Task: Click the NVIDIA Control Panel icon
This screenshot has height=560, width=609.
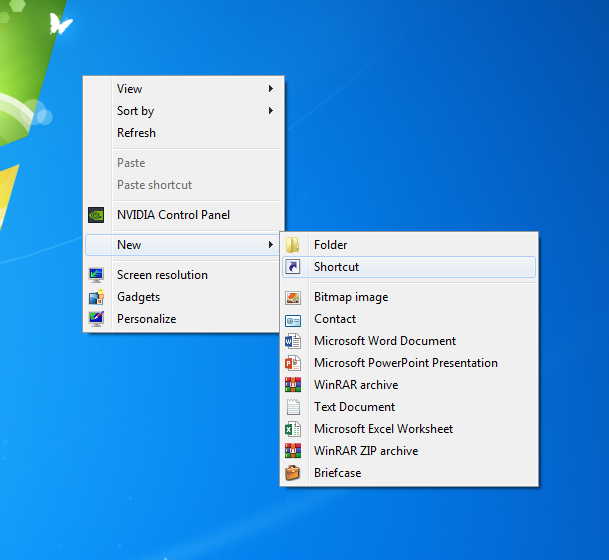Action: pos(96,215)
